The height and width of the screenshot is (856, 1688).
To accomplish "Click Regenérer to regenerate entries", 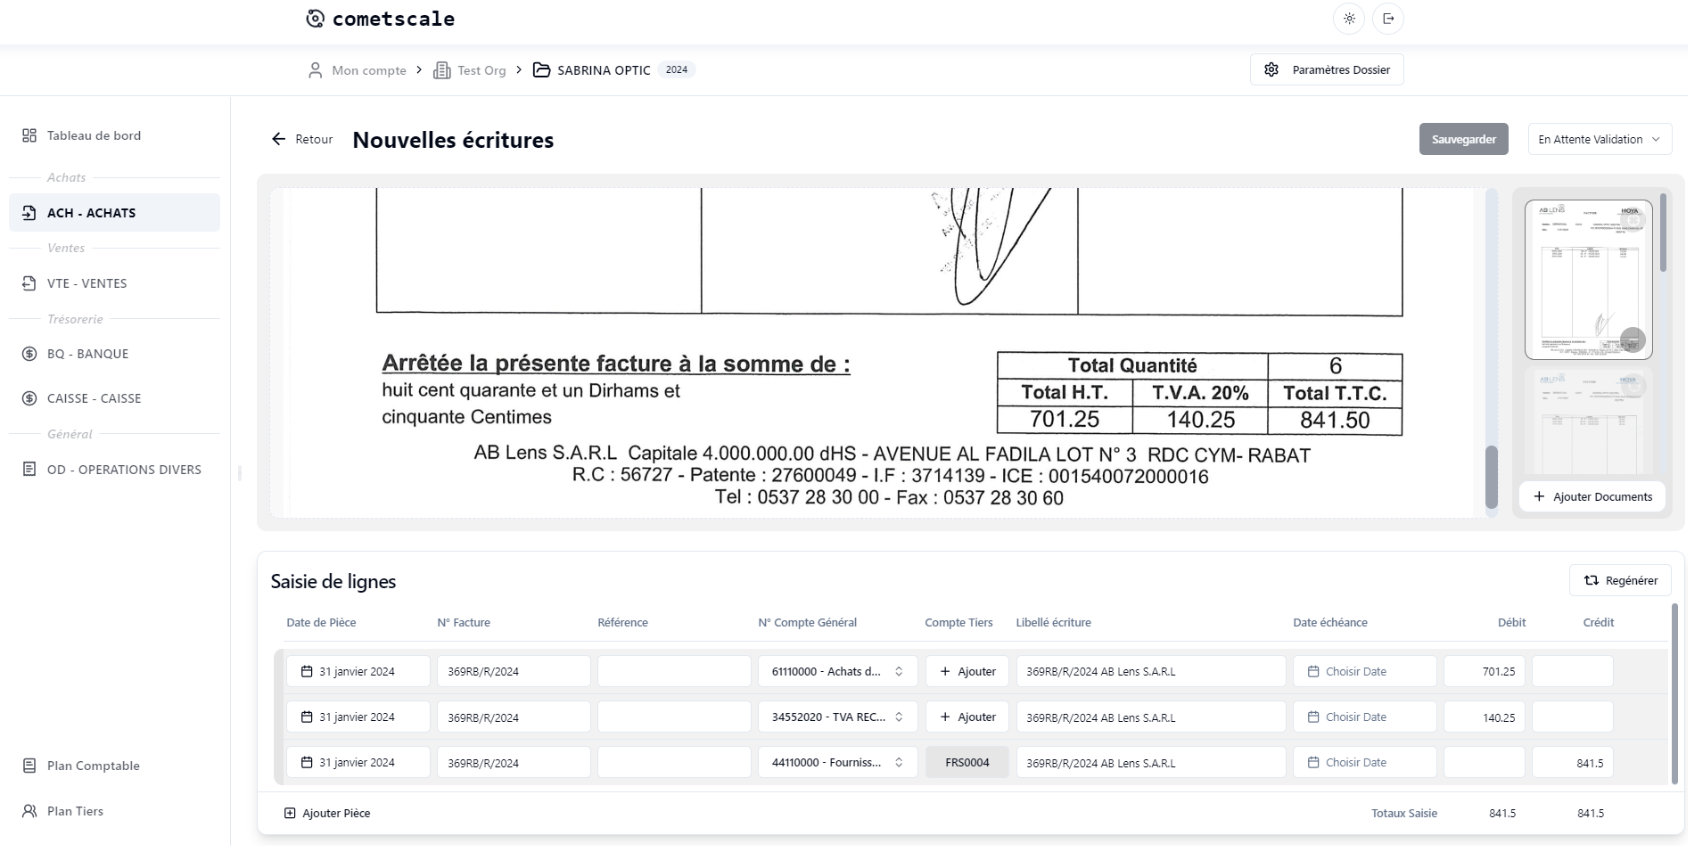I will 1620,580.
